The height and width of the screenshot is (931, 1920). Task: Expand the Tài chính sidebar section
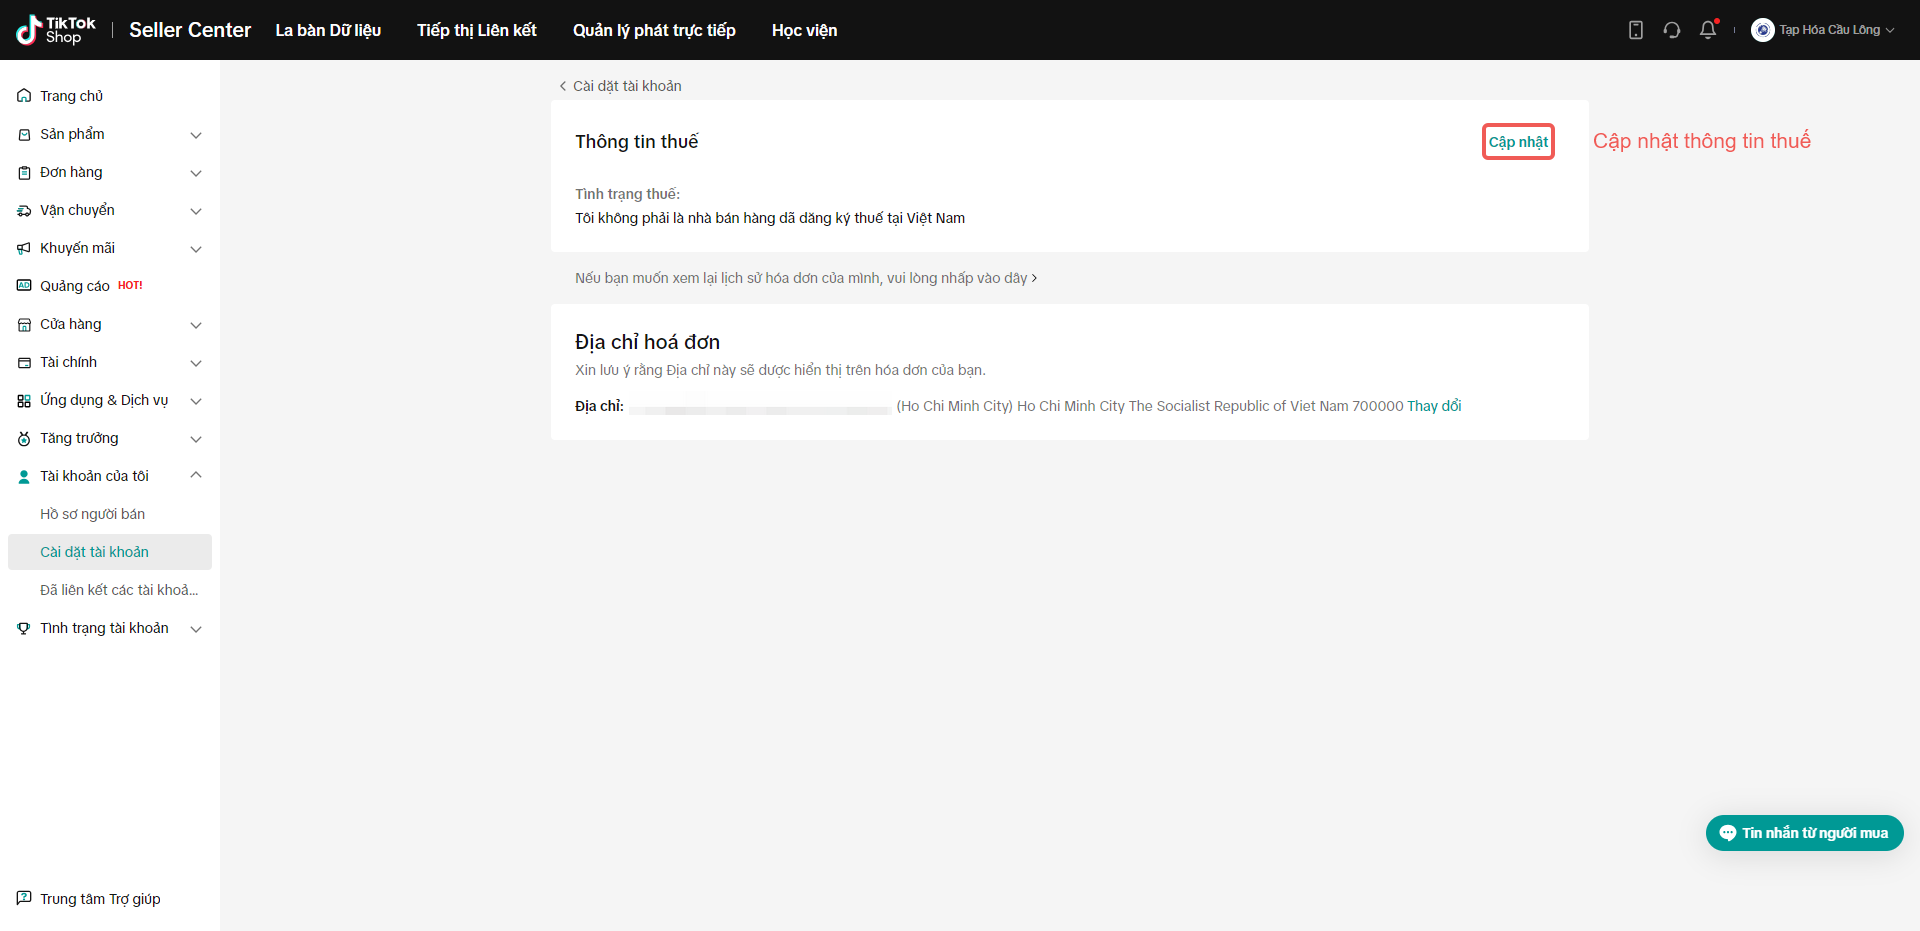click(196, 363)
